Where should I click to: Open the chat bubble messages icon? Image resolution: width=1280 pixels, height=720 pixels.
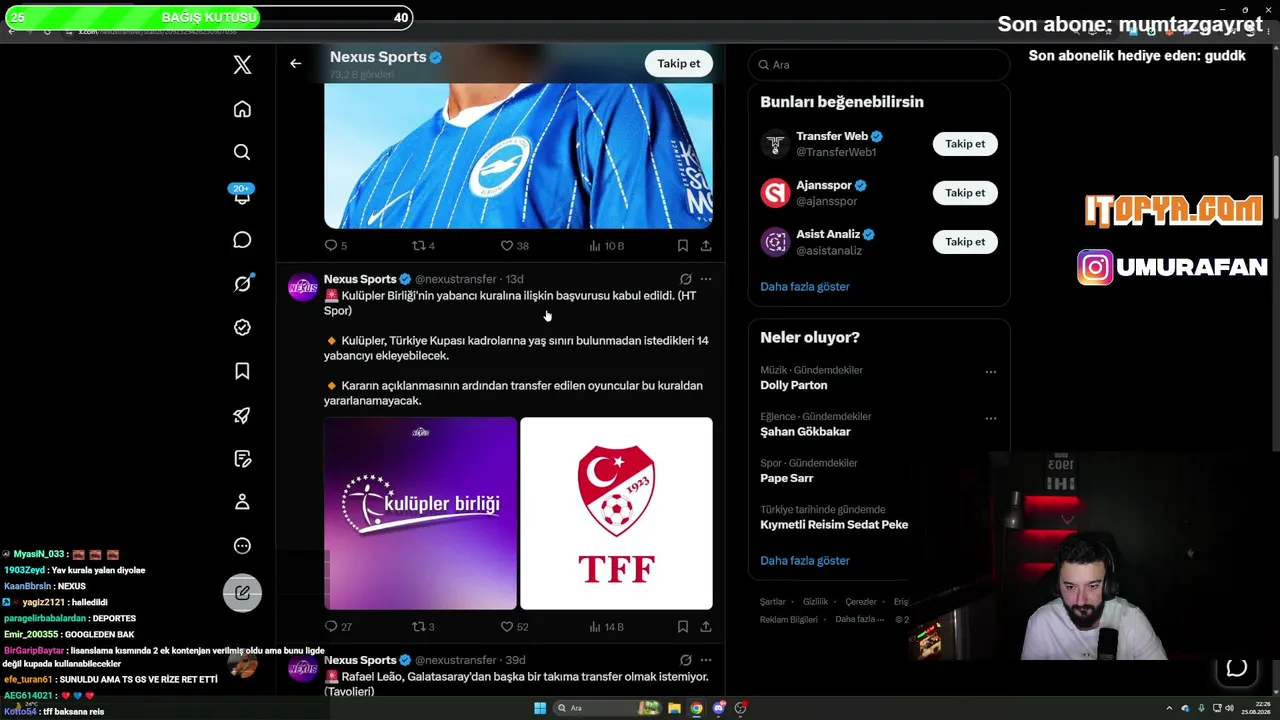click(242, 240)
